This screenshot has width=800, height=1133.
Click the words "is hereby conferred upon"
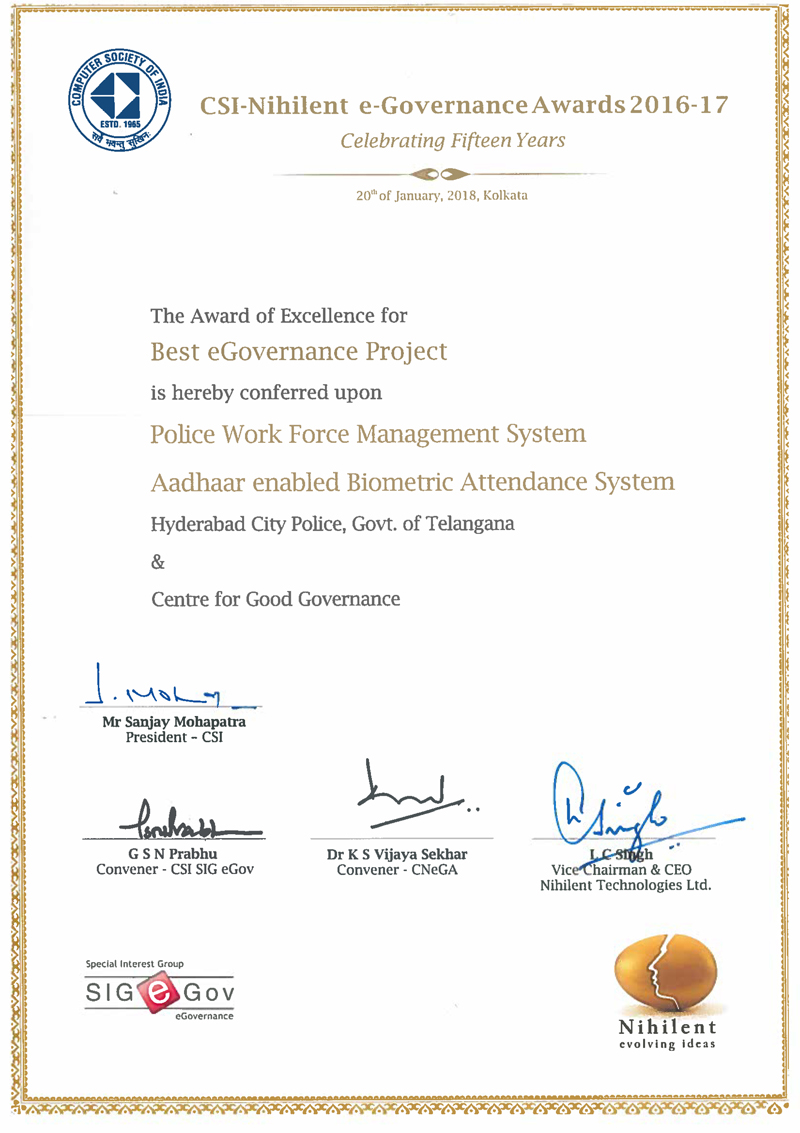(x=266, y=392)
